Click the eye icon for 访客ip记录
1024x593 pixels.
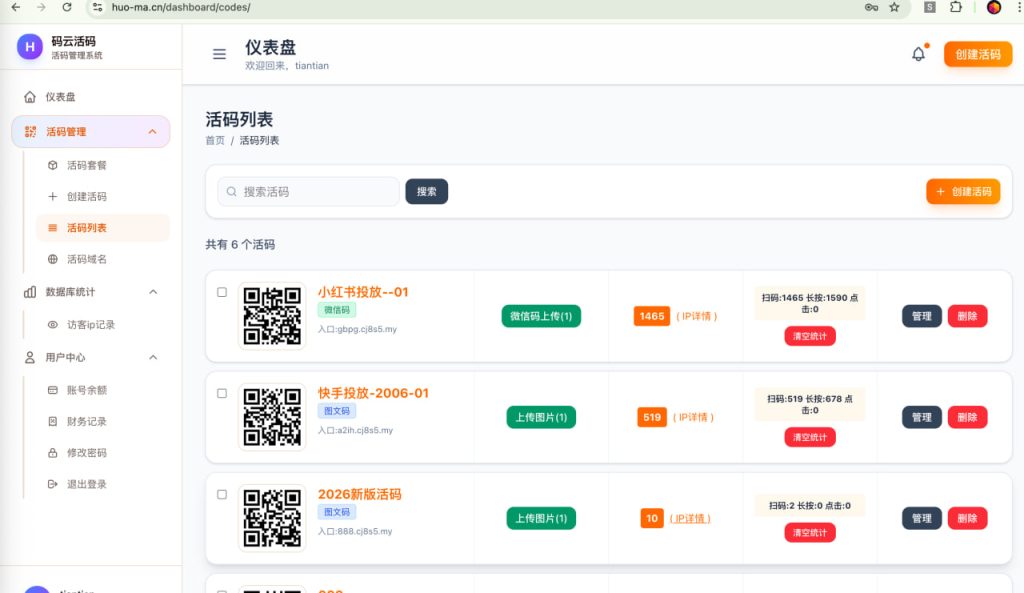[x=53, y=325]
